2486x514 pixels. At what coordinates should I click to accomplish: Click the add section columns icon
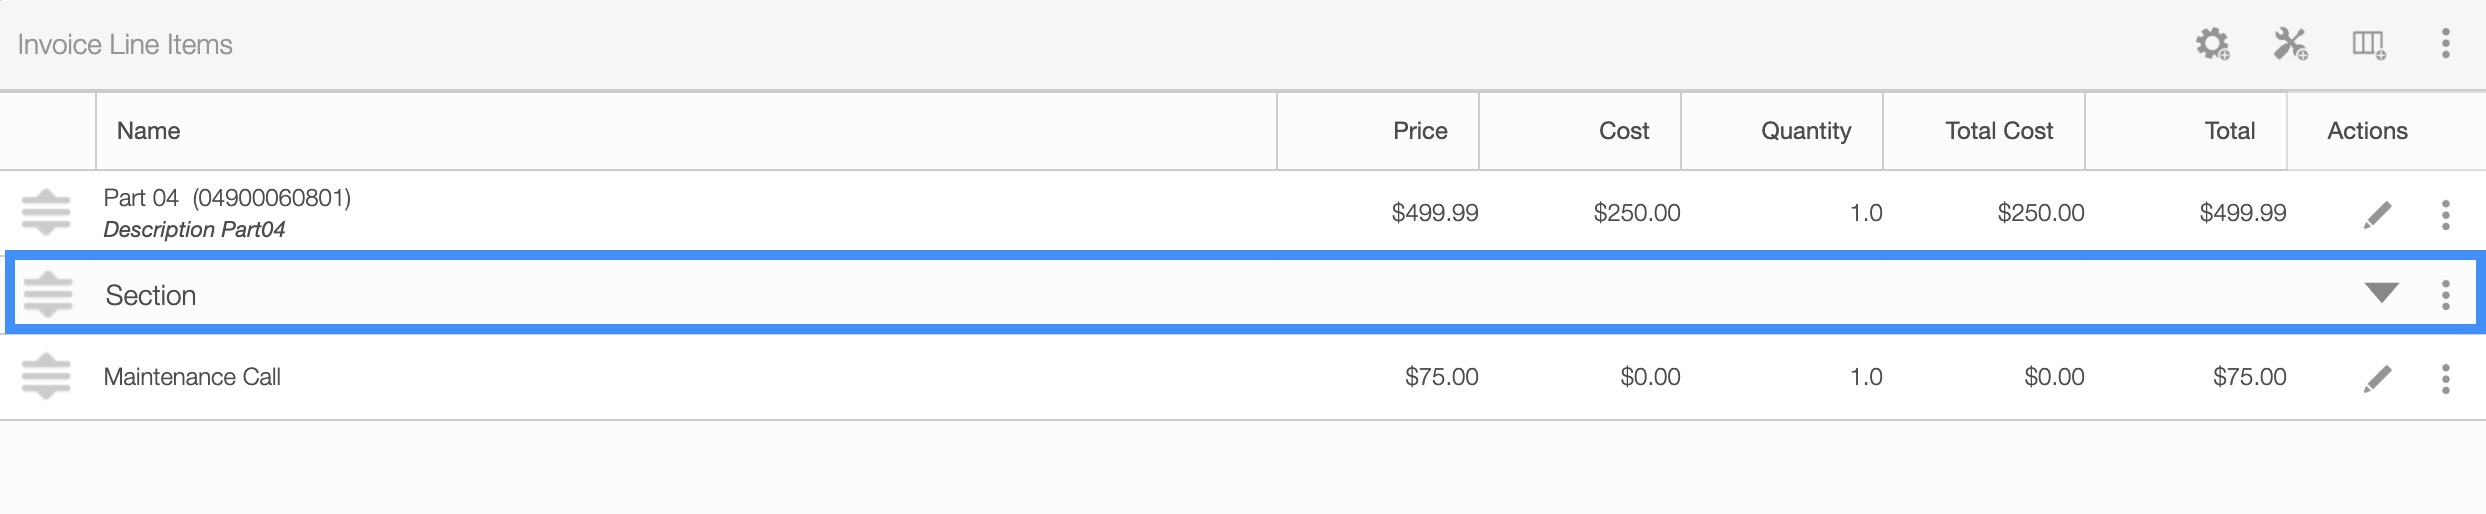(x=2368, y=44)
